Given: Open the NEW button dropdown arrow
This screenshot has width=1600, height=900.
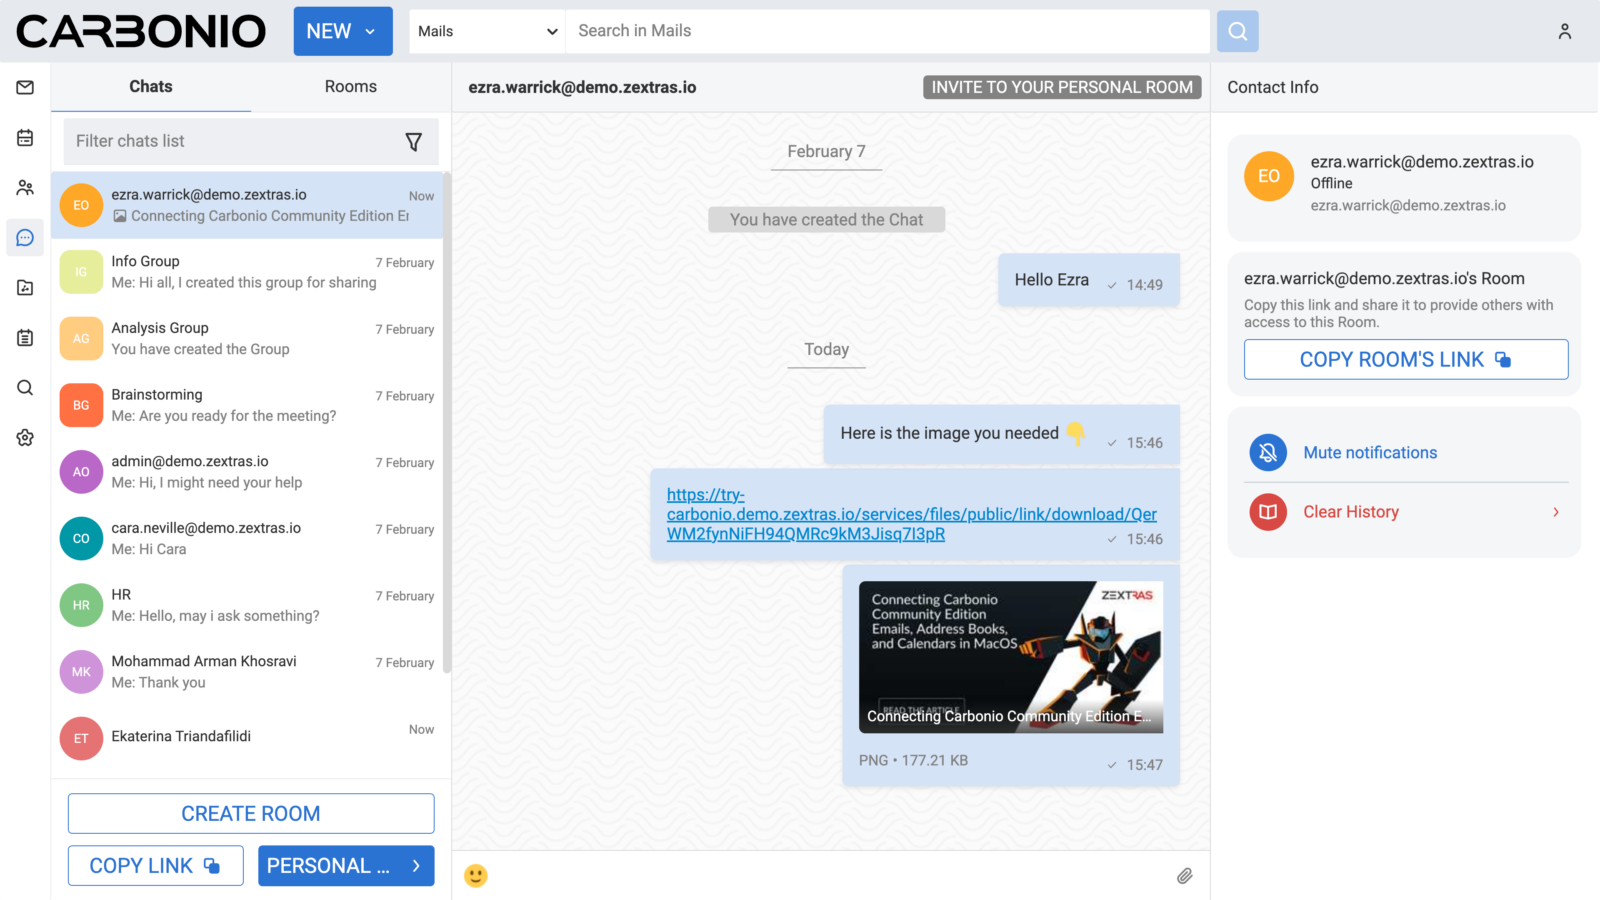Looking at the screenshot, I should pyautogui.click(x=368, y=31).
